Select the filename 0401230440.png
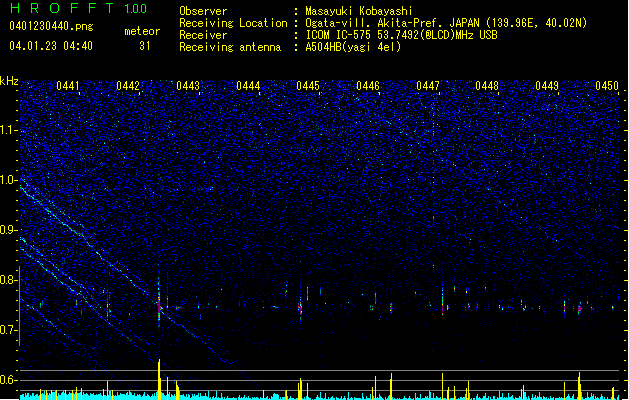This screenshot has height=400, width=629. click(51, 26)
